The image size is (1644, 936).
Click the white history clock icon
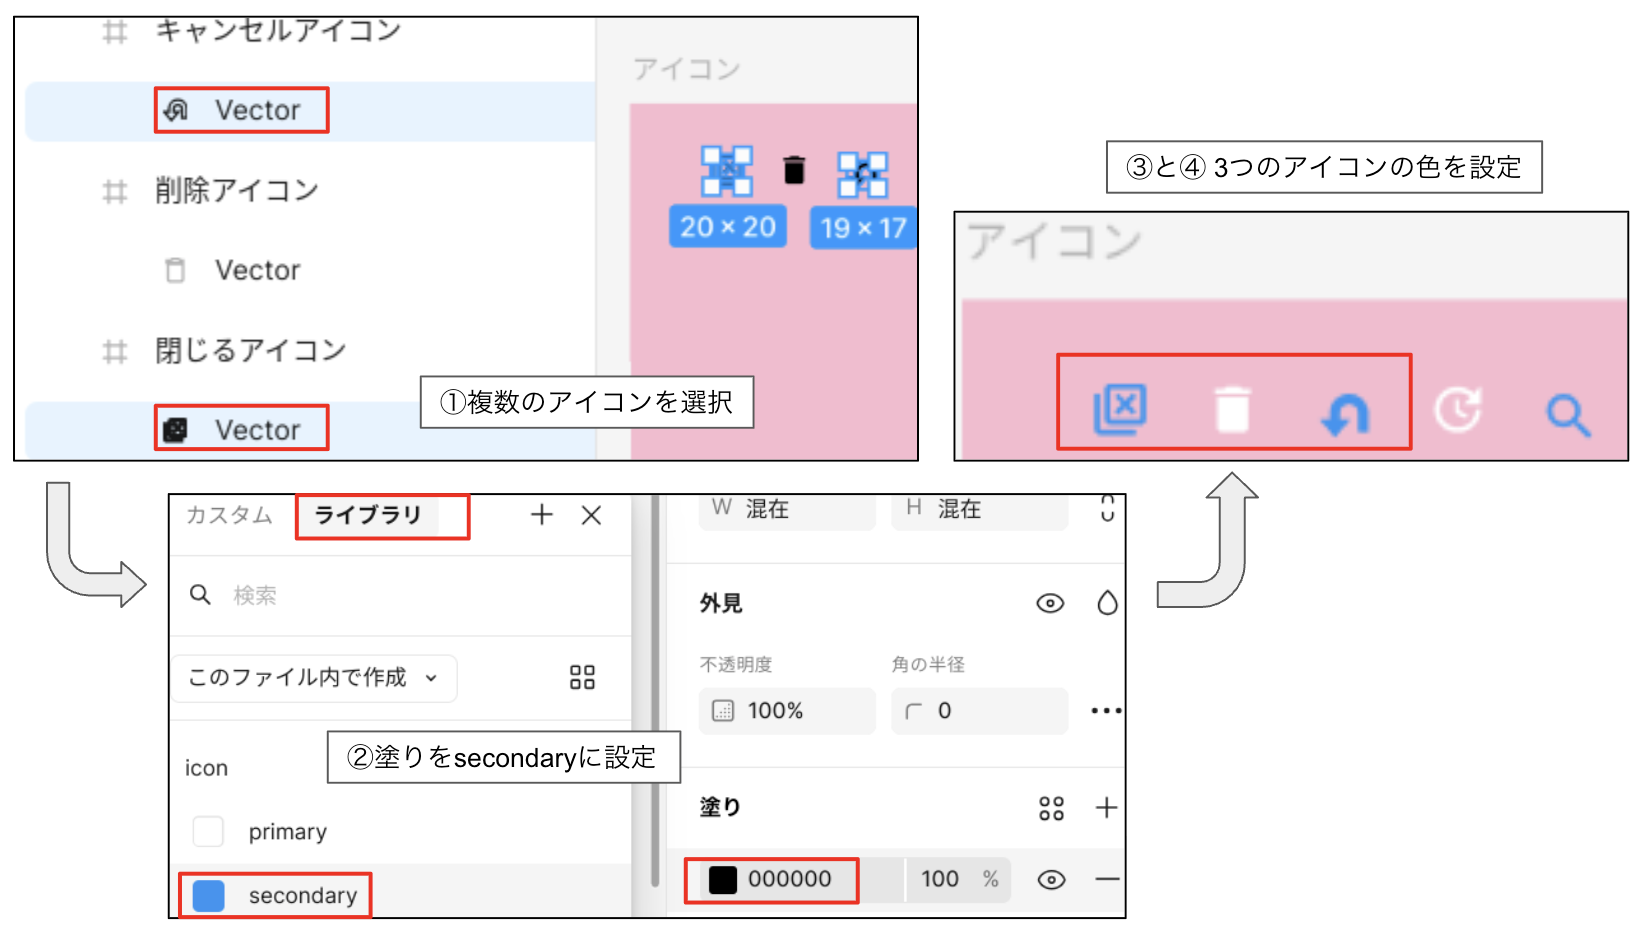1457,410
